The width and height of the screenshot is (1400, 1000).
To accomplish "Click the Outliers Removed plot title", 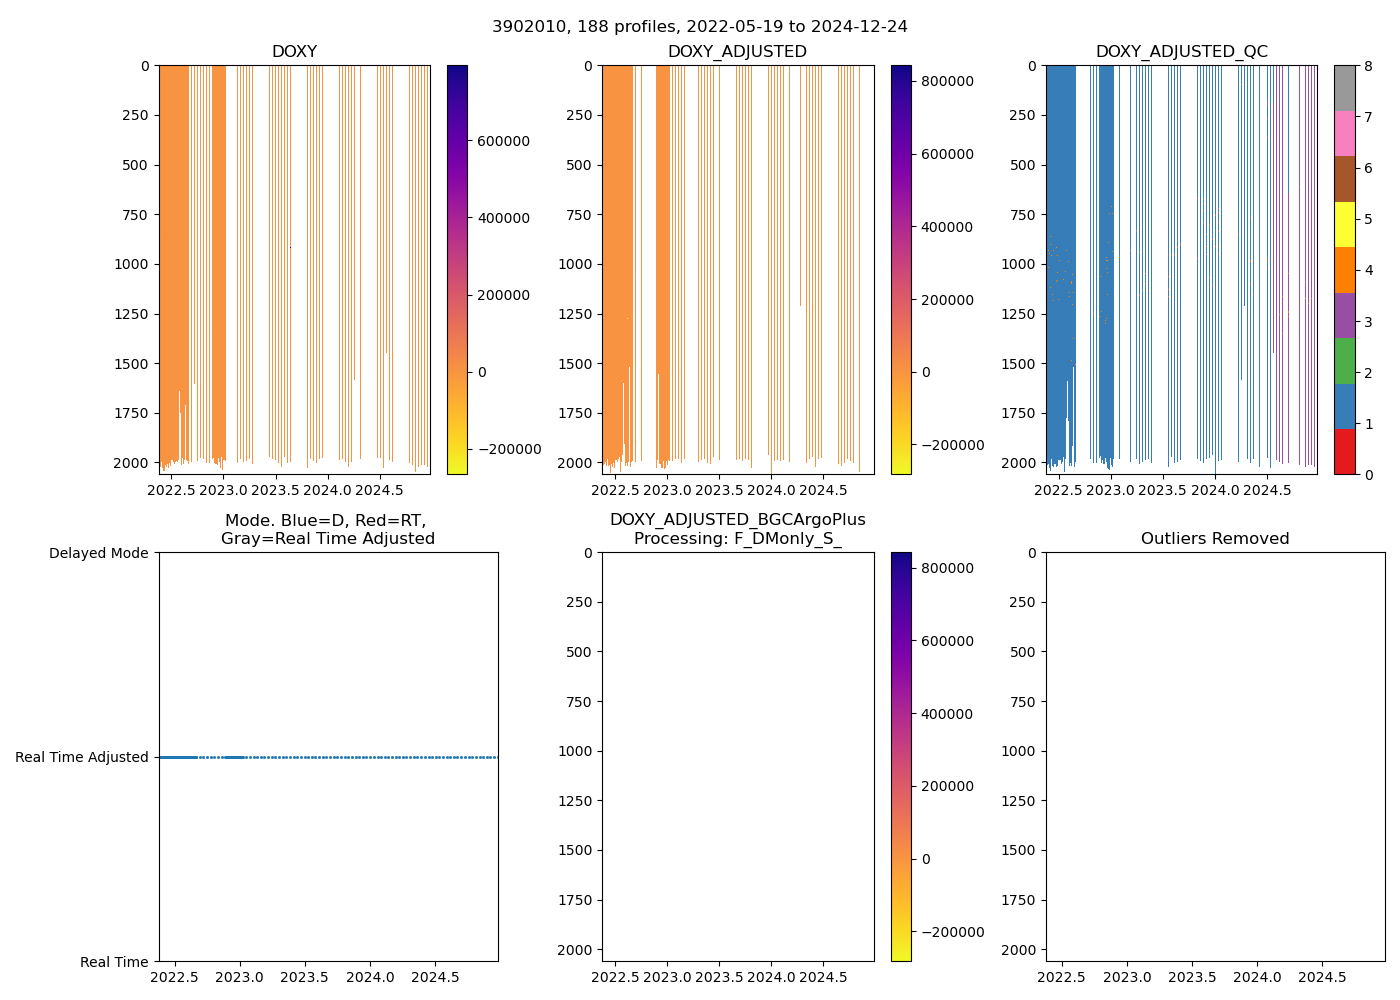I will point(1214,539).
